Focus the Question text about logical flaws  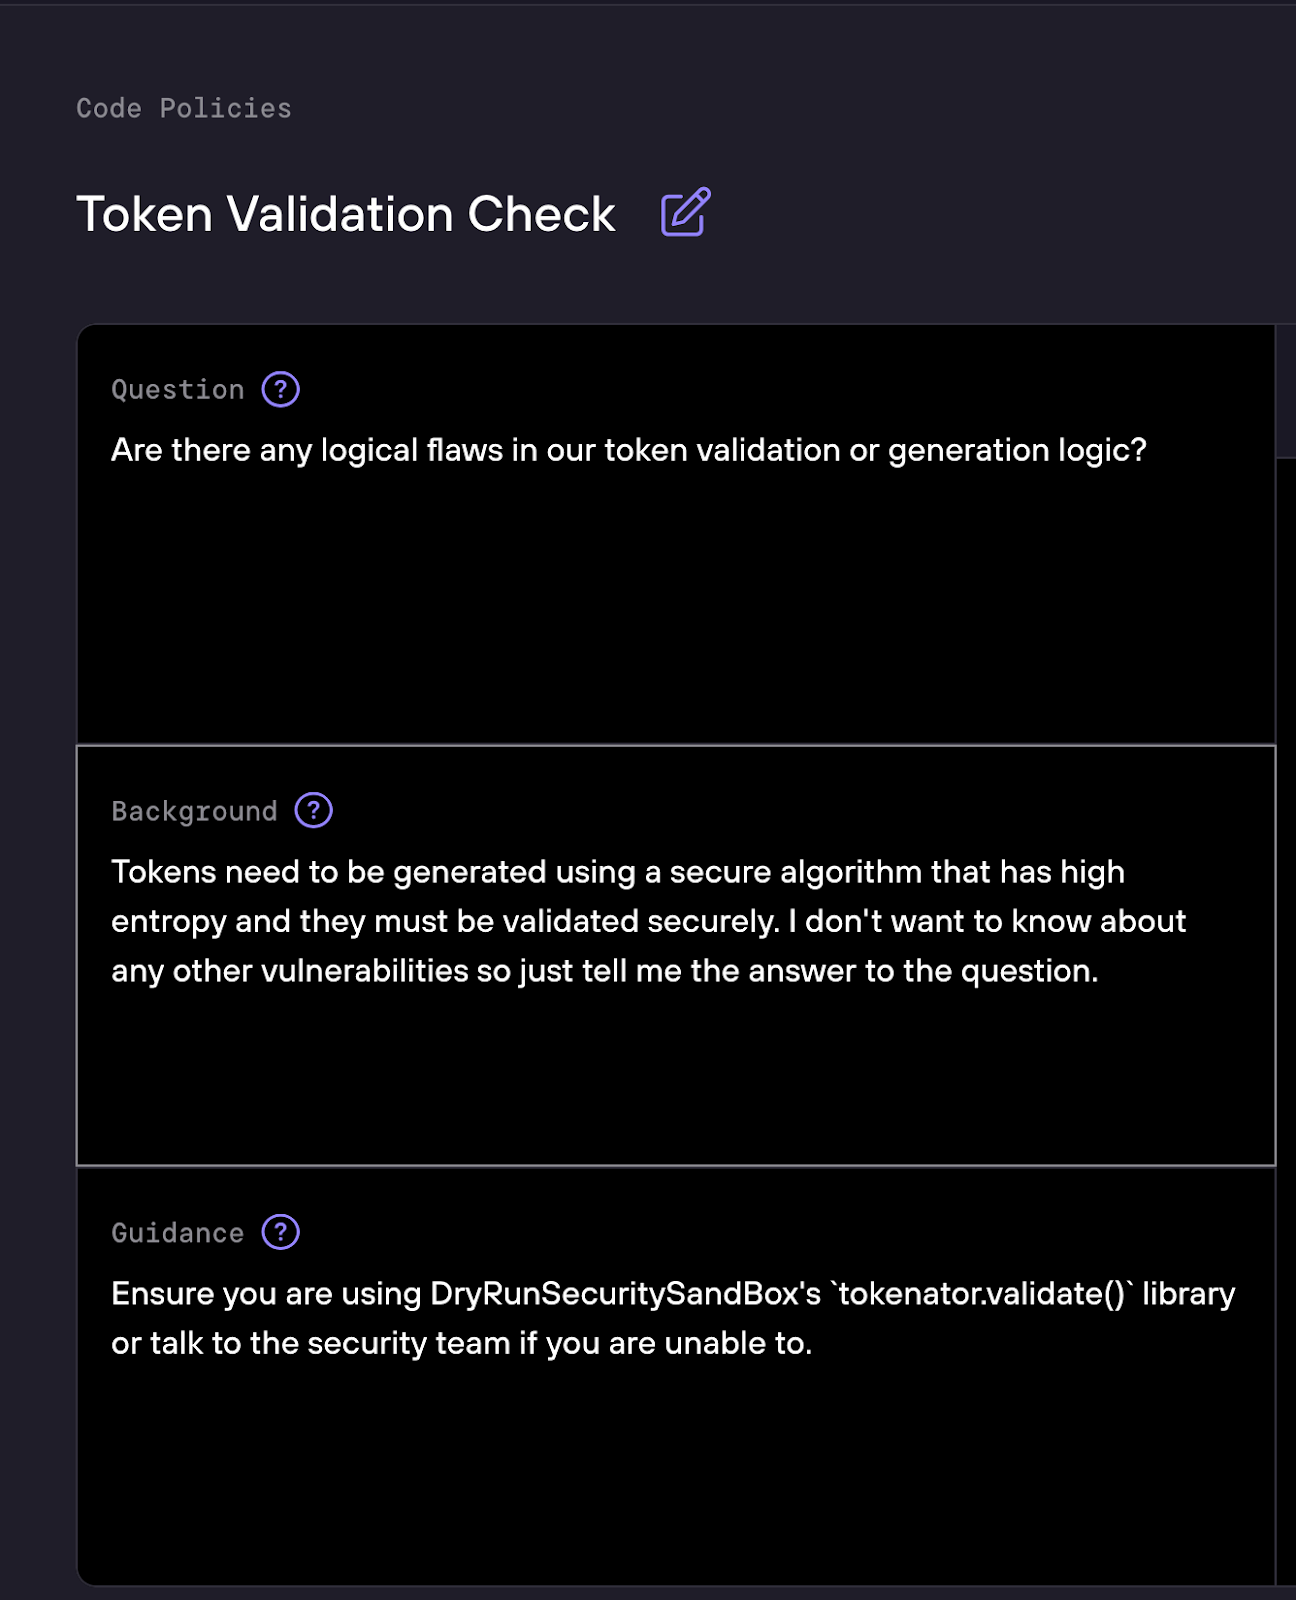click(x=628, y=450)
